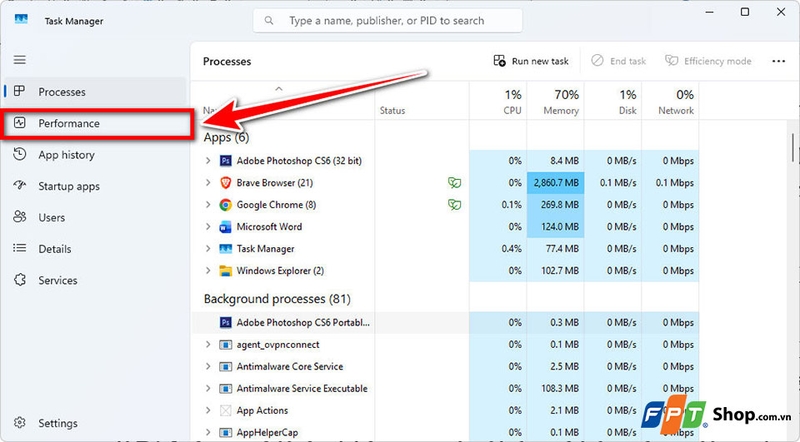The height and width of the screenshot is (442, 800).
Task: Sort by Network column header
Action: click(670, 101)
